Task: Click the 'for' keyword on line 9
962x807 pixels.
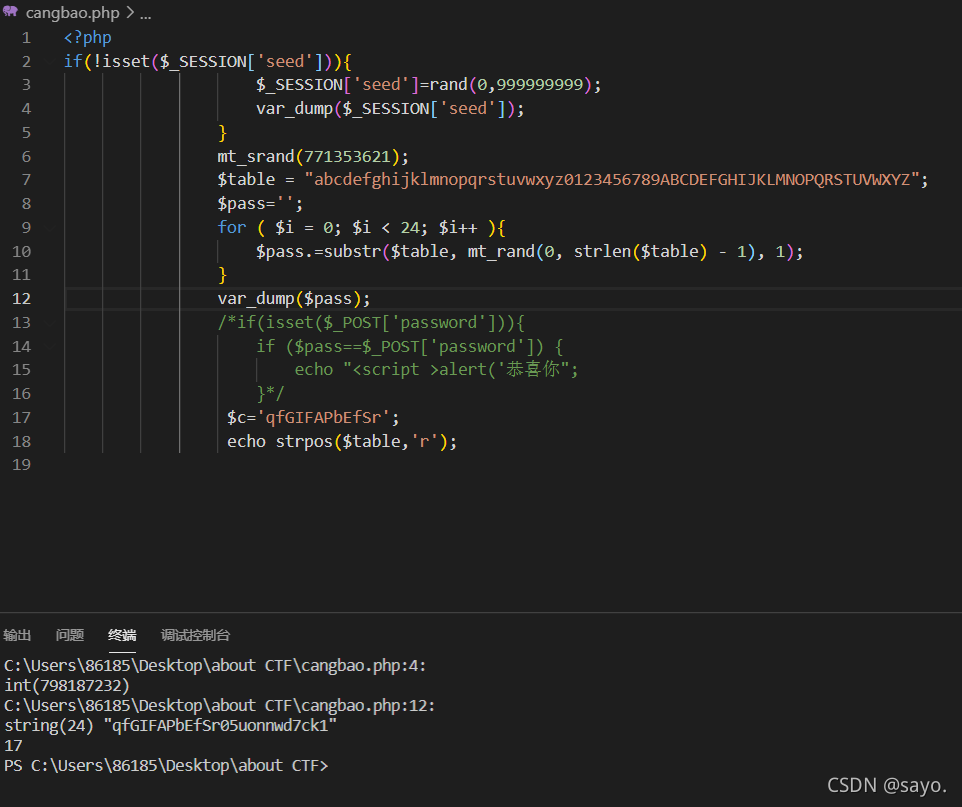Action: click(x=231, y=228)
